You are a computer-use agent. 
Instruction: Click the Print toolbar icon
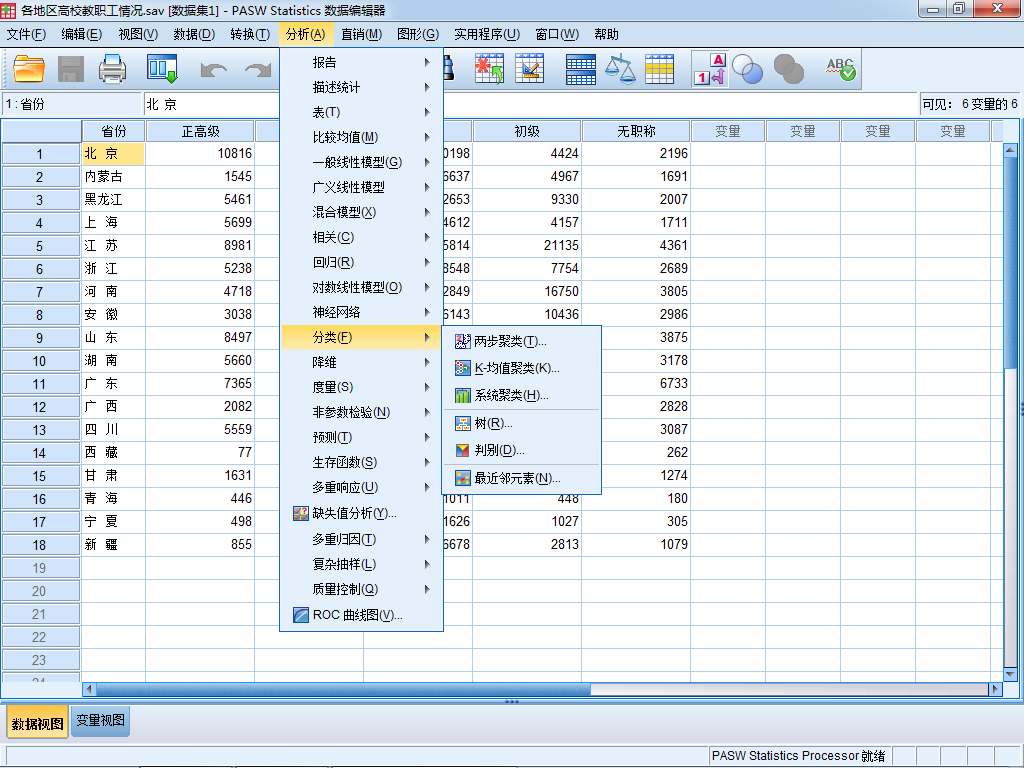pos(112,69)
